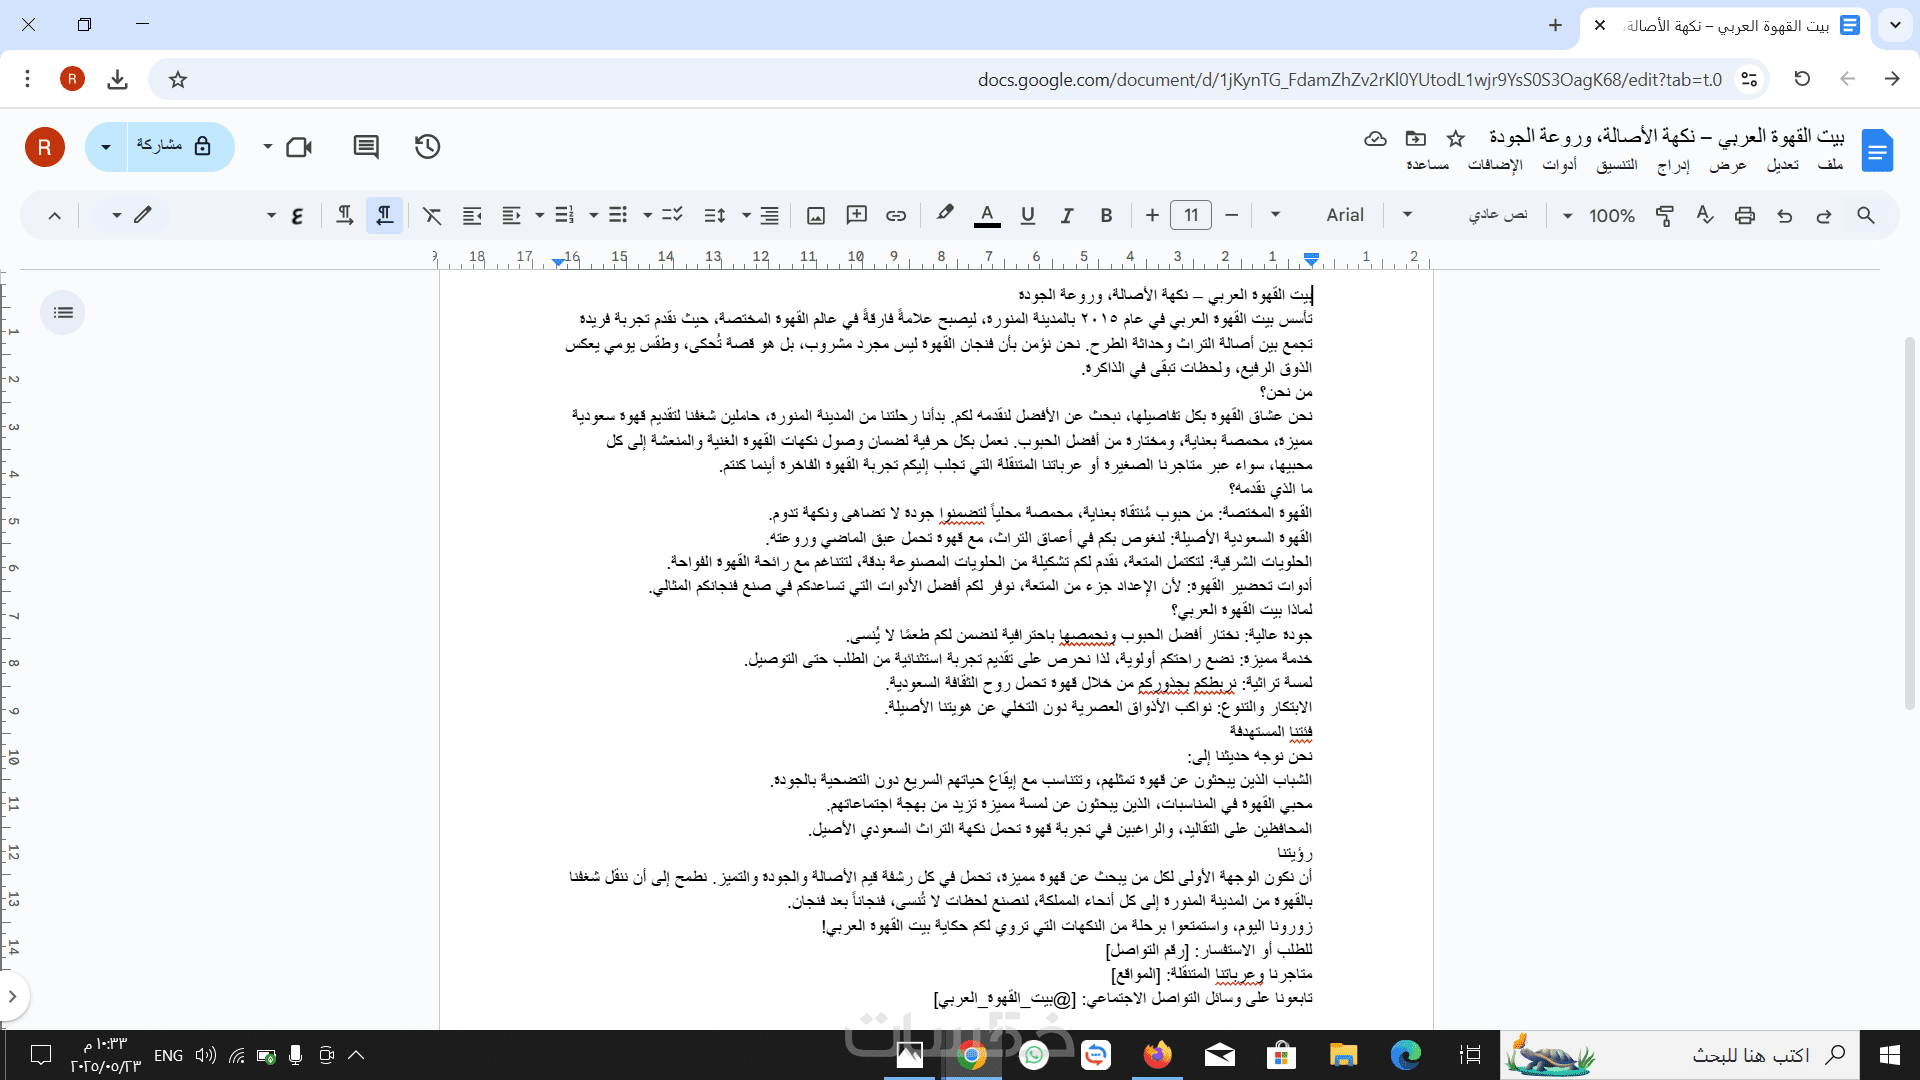Increase font size with plus button
The width and height of the screenshot is (1920, 1080).
click(x=1152, y=215)
